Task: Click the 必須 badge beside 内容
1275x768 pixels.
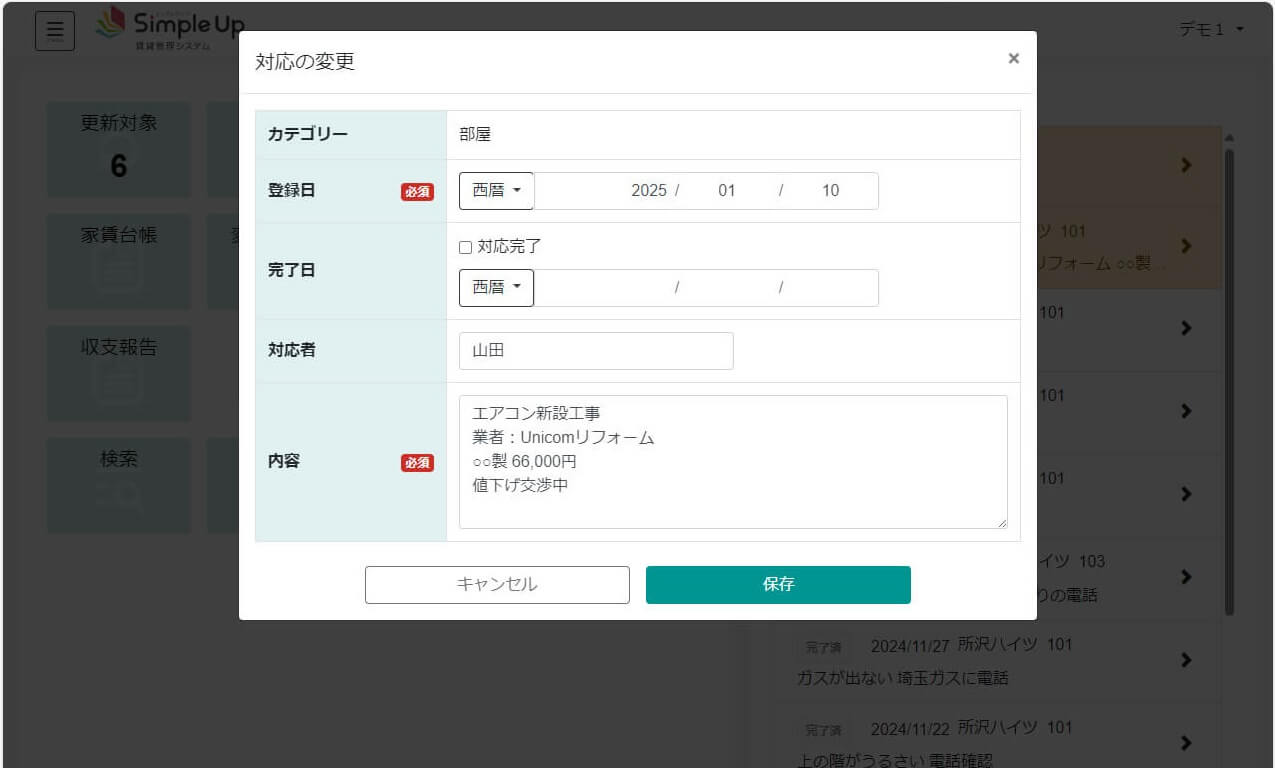Action: (418, 462)
